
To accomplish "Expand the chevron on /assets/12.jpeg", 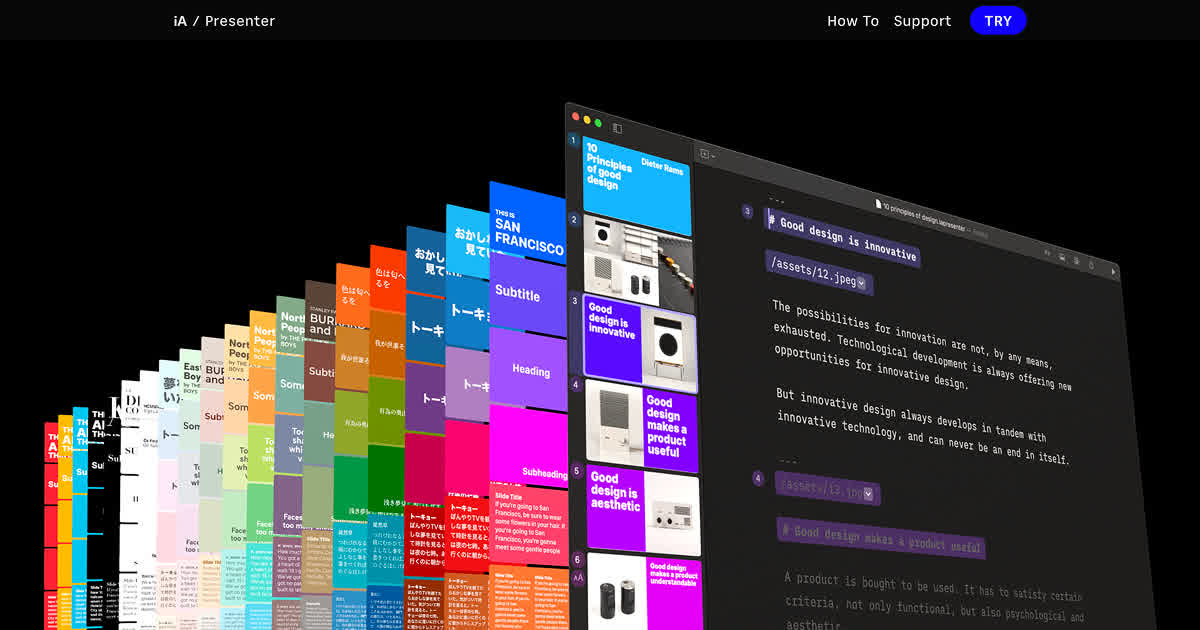I will point(863,284).
